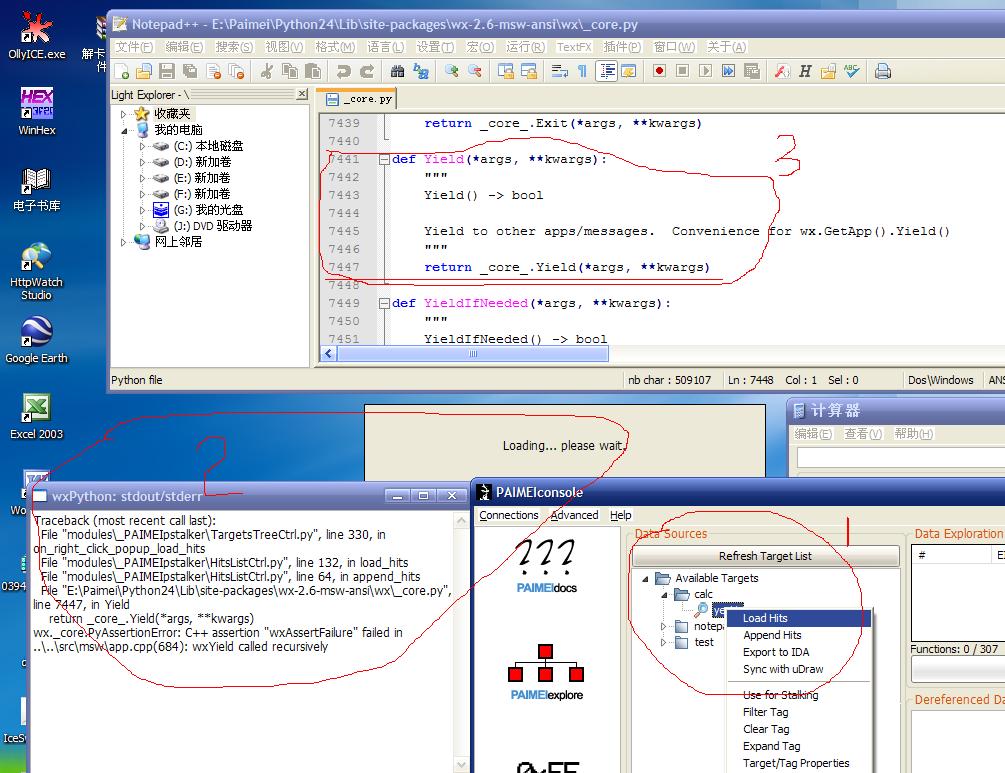This screenshot has height=773, width=1005.
Task: Toggle the indent guide toolbar icon
Action: (606, 71)
